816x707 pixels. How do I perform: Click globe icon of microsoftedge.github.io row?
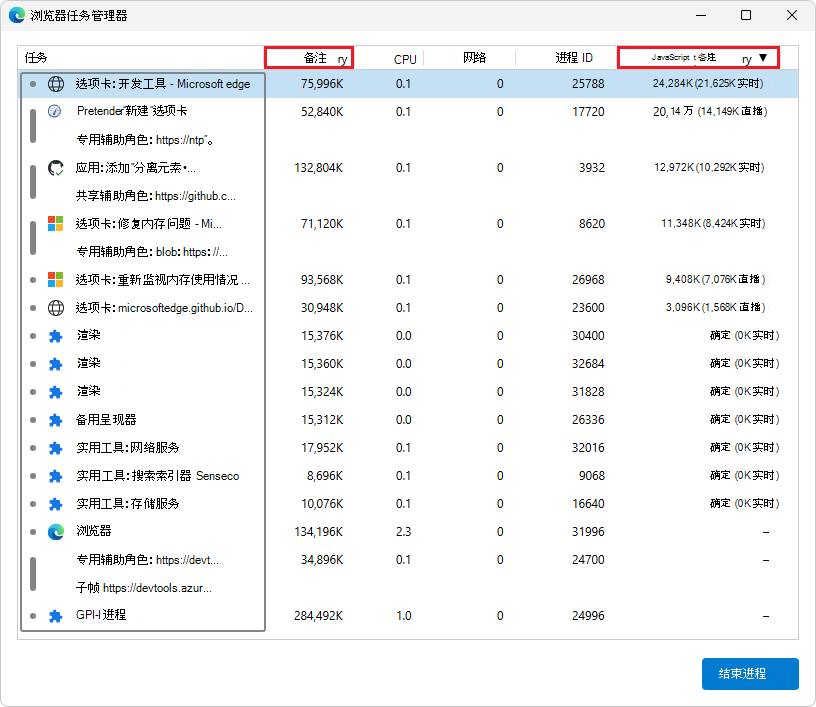(56, 308)
